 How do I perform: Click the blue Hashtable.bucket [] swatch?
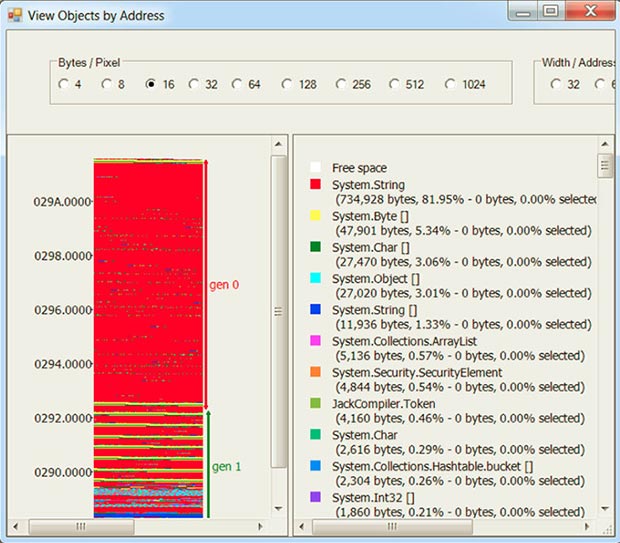pyautogui.click(x=315, y=465)
